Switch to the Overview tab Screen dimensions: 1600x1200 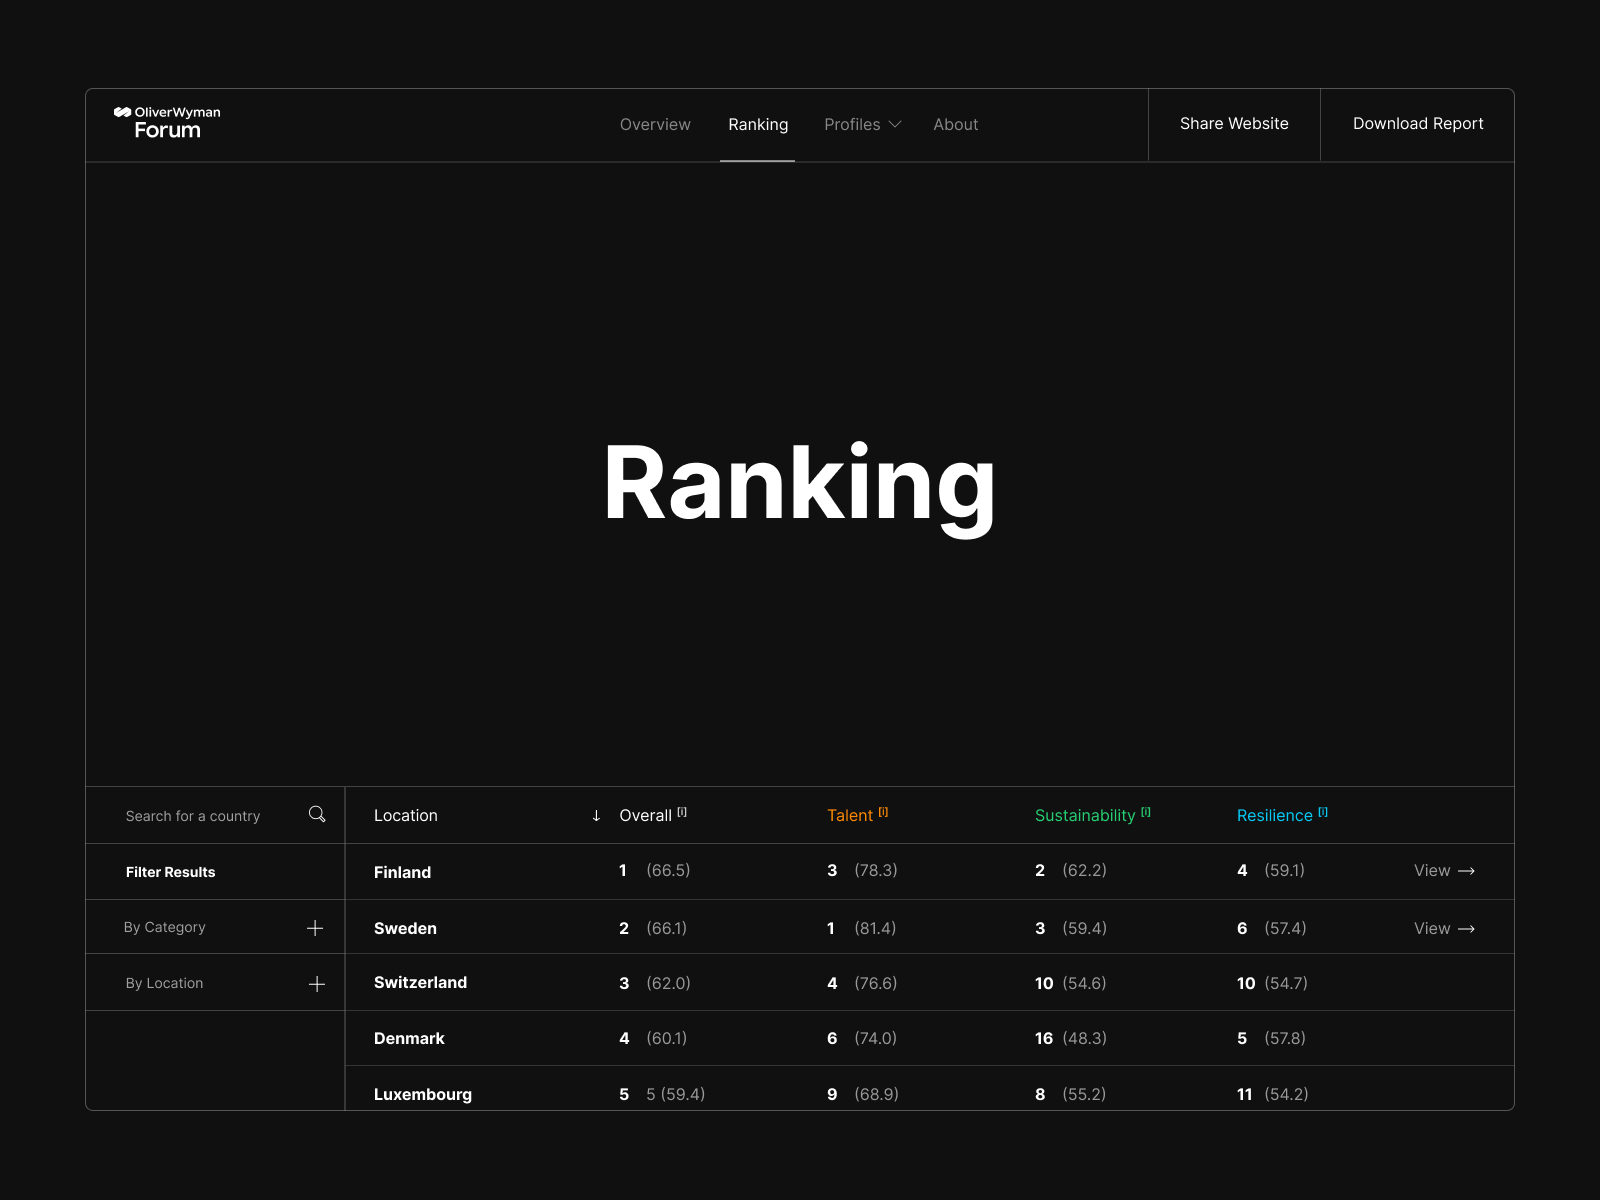pos(655,124)
